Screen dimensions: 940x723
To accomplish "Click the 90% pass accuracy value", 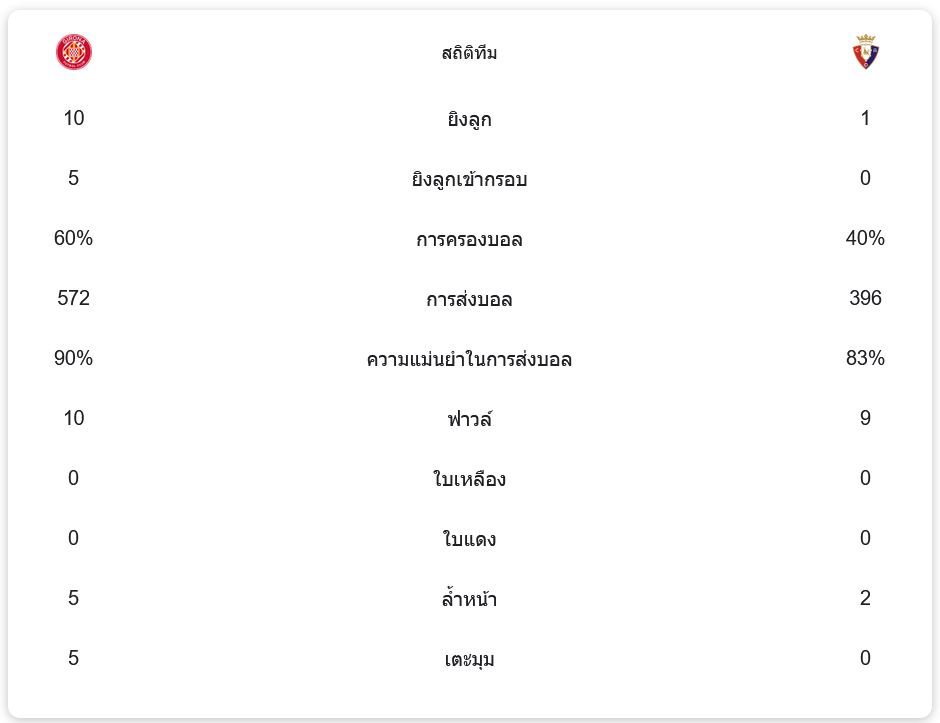I will (x=74, y=358).
